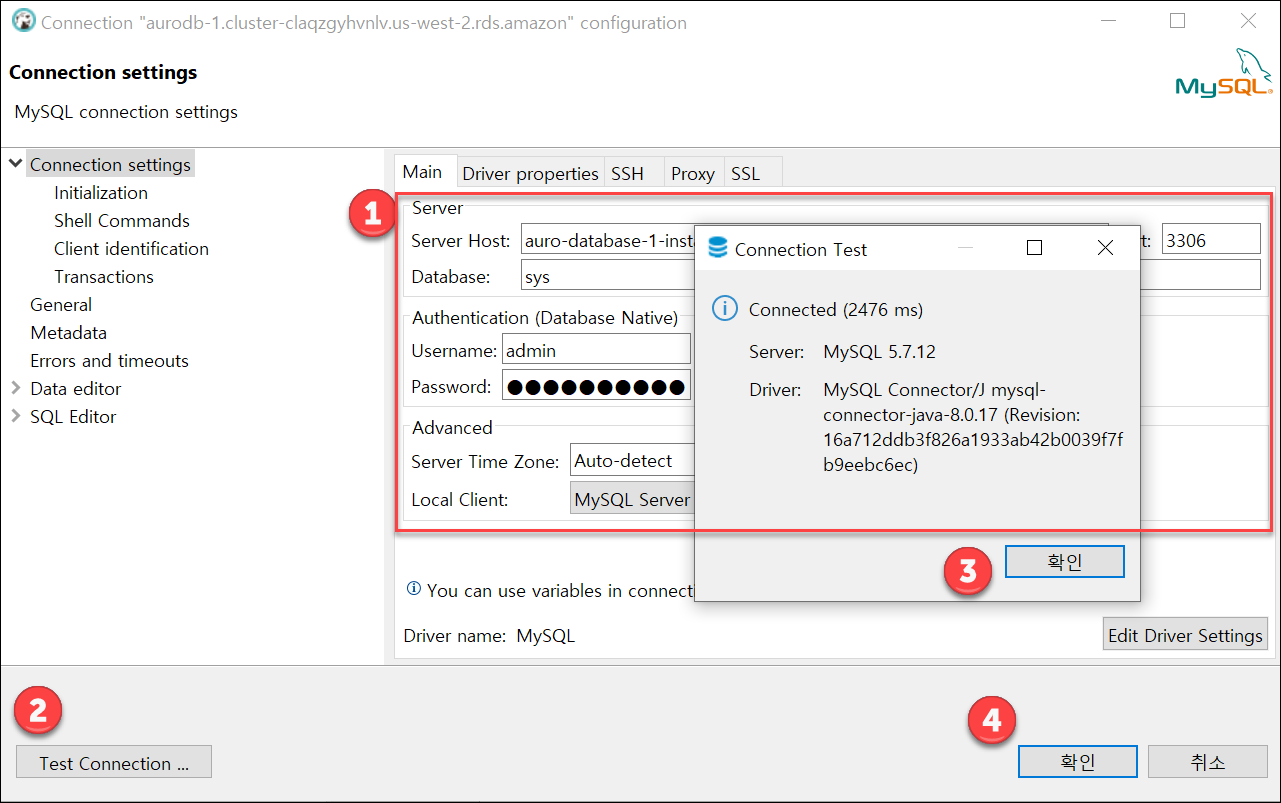Select Client identification in the tree
This screenshot has height=803, width=1281.
tap(131, 249)
